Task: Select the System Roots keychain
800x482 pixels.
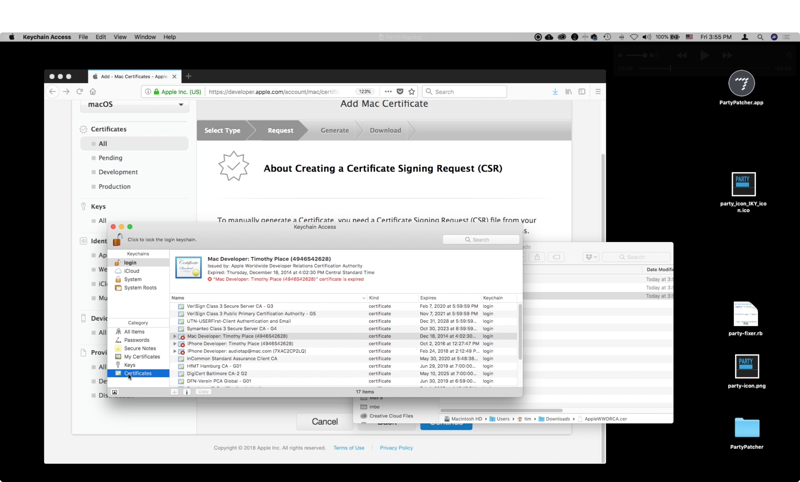Action: click(138, 288)
